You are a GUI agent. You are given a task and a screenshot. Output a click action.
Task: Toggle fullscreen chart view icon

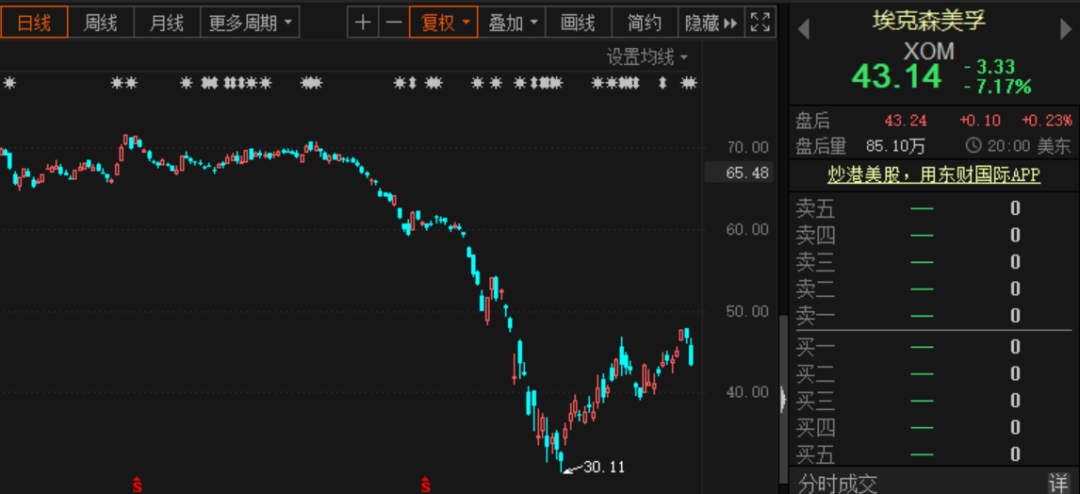(760, 23)
